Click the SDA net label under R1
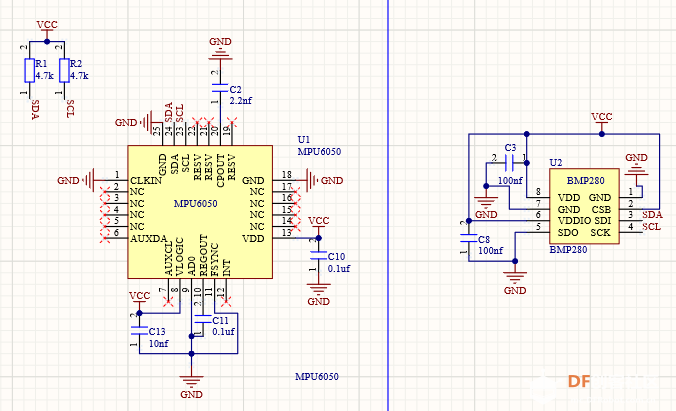This screenshot has width=676, height=411. tap(36, 110)
